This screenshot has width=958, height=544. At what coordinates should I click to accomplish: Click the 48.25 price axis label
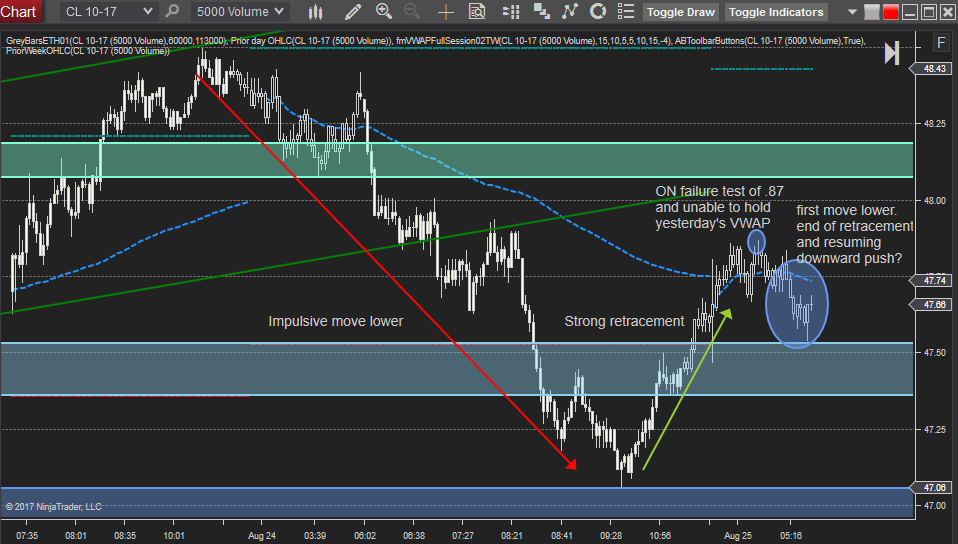(x=935, y=123)
